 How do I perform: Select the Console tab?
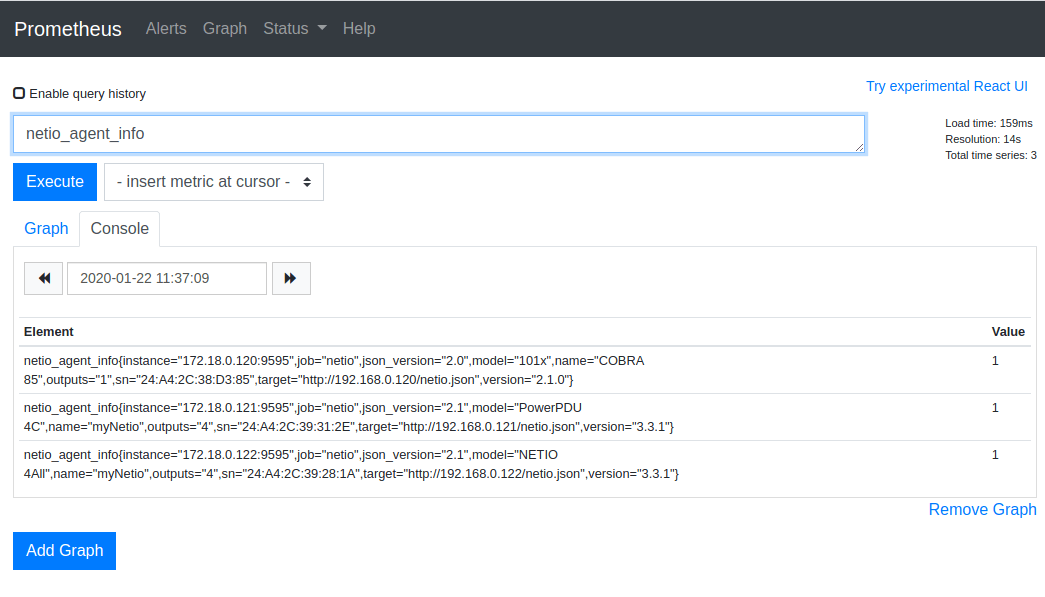pos(120,229)
